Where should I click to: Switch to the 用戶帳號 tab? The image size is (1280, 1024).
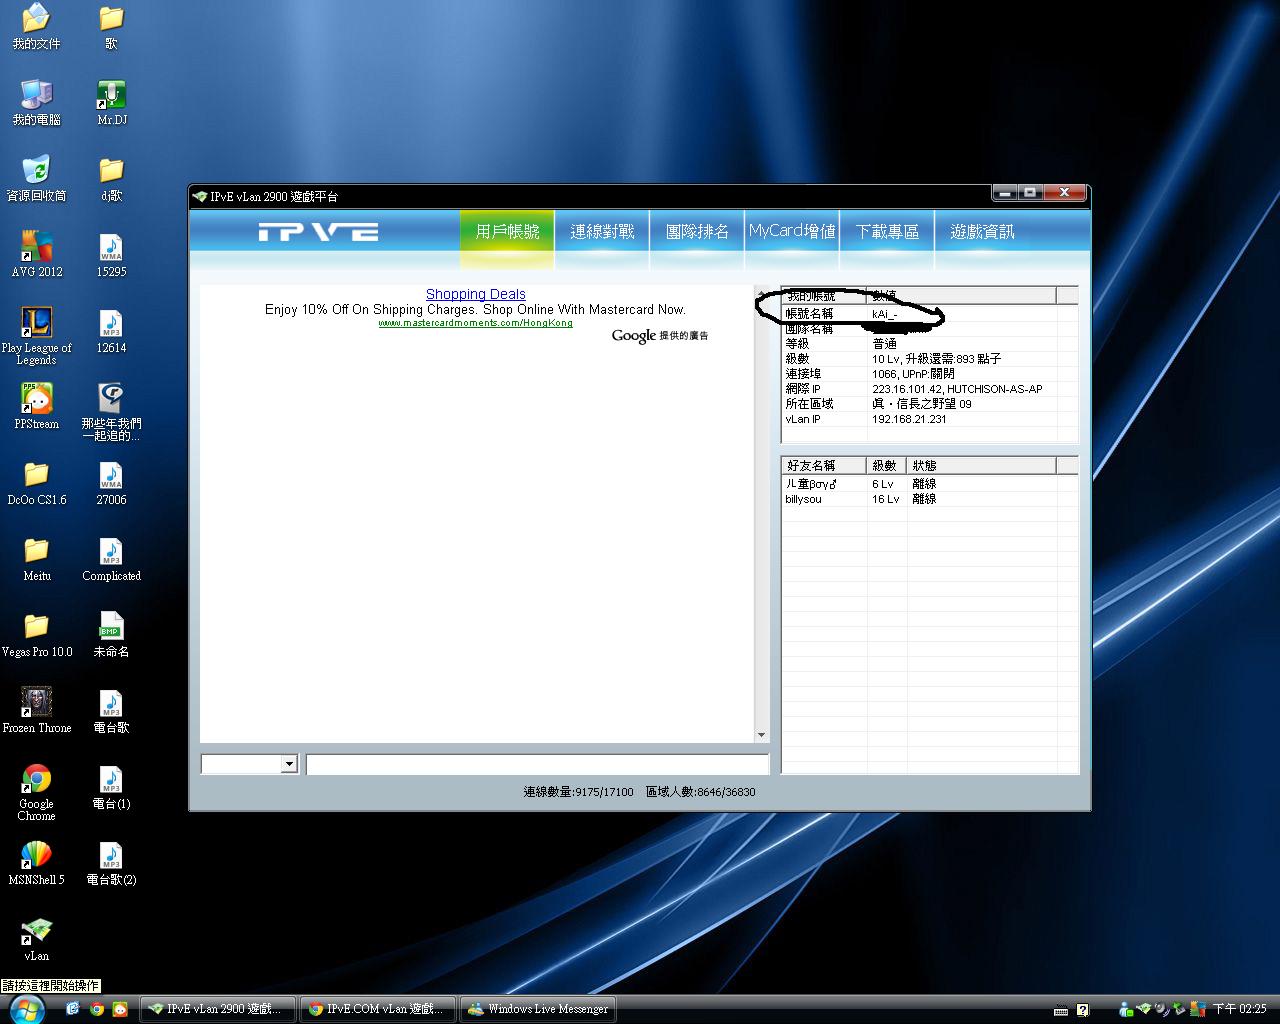tap(507, 232)
